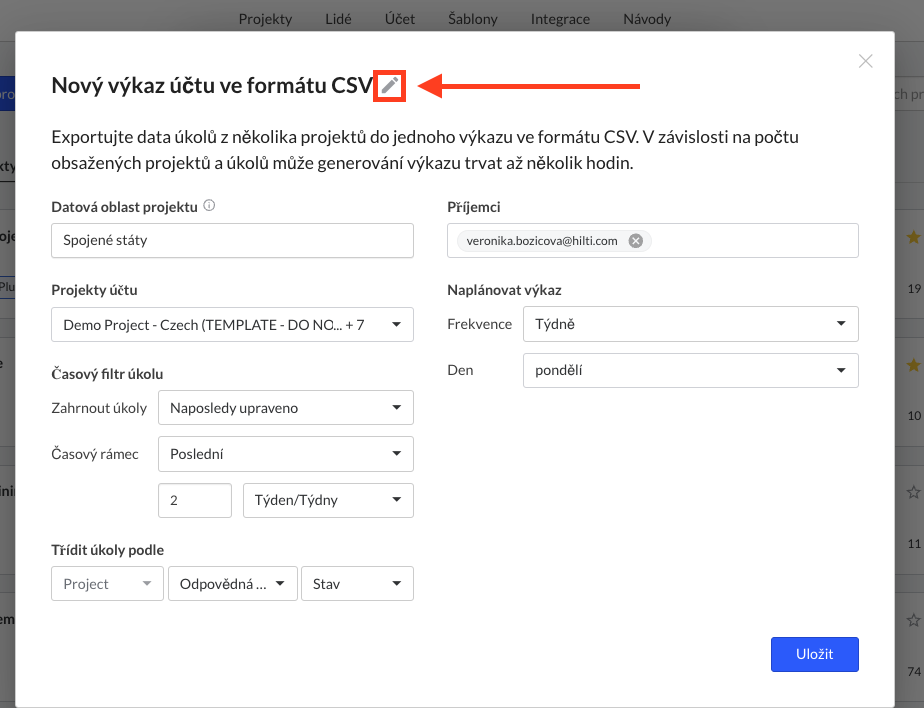Expand Frekvence dropdown showing Týdně
Viewport: 924px width, 708px height.
pyautogui.click(x=691, y=324)
